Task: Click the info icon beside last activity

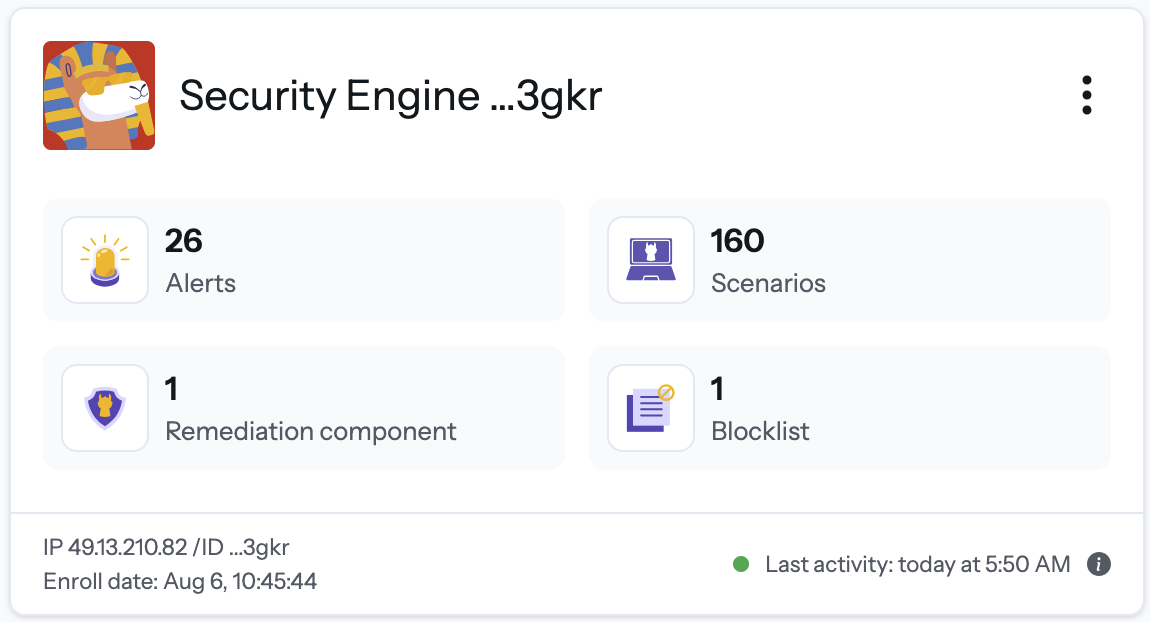Action: pos(1099,564)
